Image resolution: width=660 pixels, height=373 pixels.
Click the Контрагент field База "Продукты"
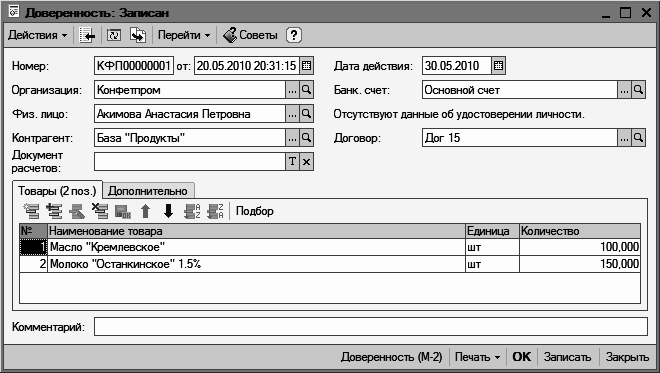tap(190, 138)
